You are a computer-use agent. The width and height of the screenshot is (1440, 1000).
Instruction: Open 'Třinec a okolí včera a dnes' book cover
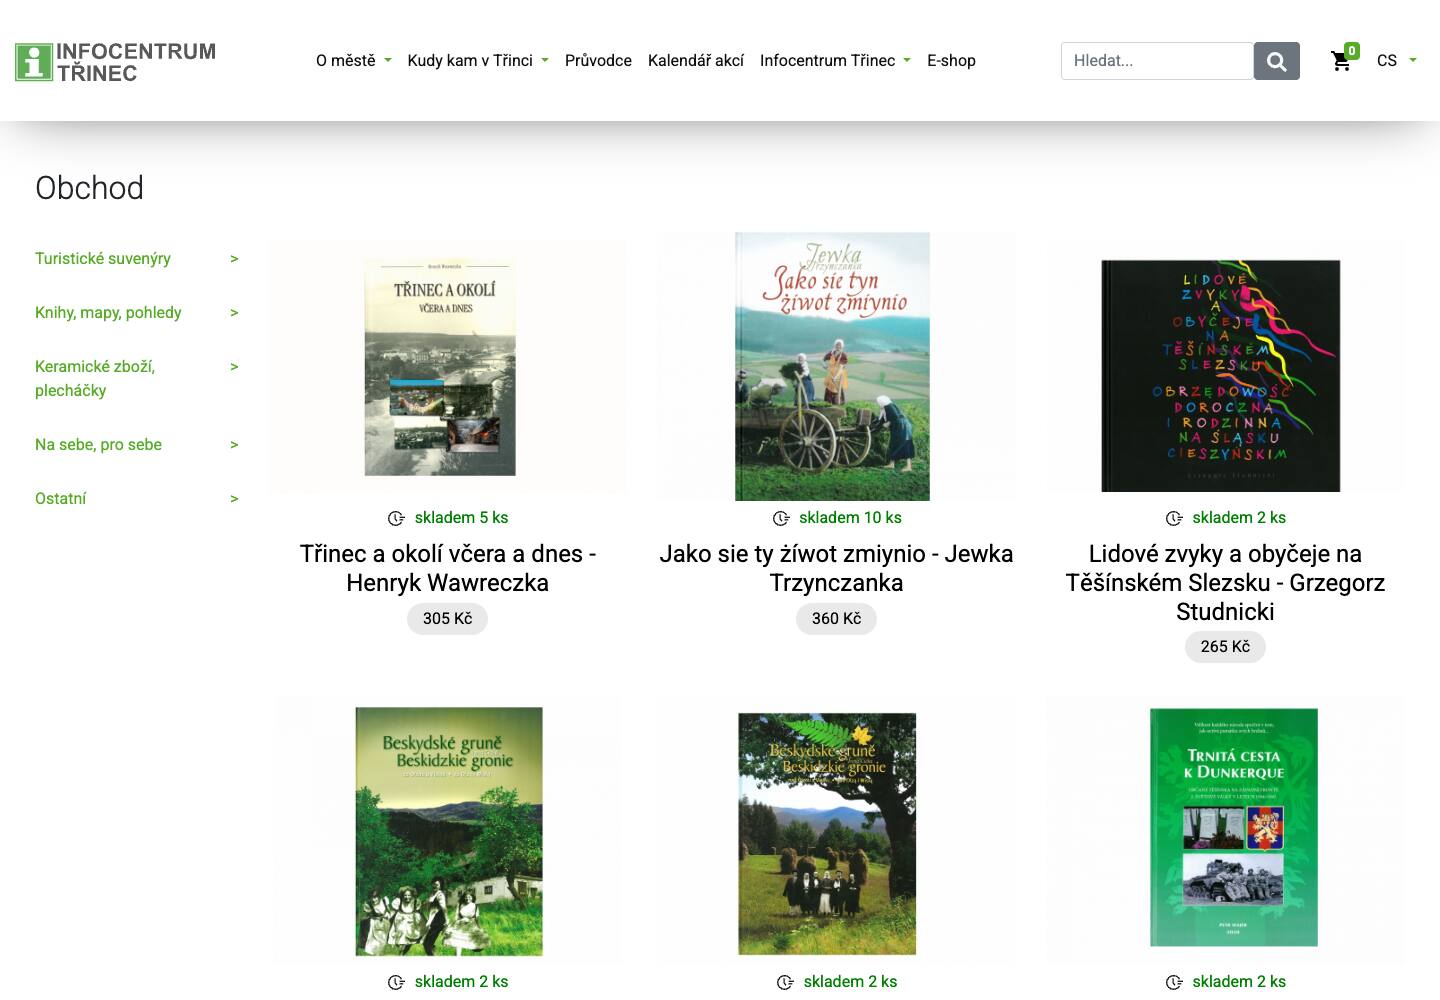[440, 368]
